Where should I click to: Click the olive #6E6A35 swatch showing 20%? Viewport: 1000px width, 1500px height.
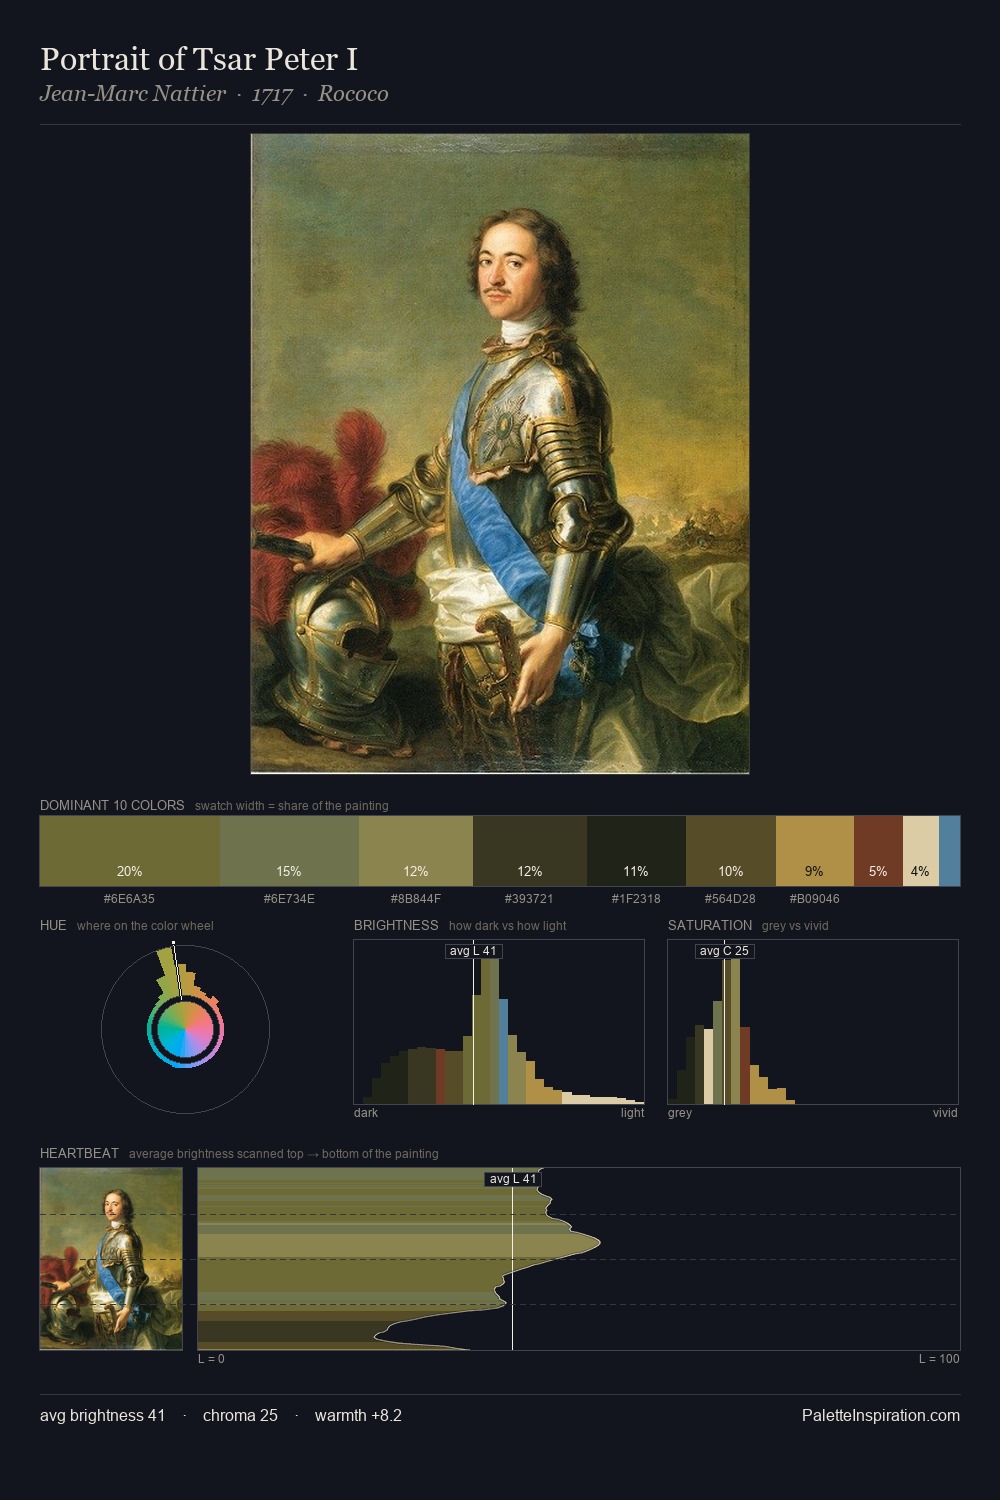click(130, 851)
